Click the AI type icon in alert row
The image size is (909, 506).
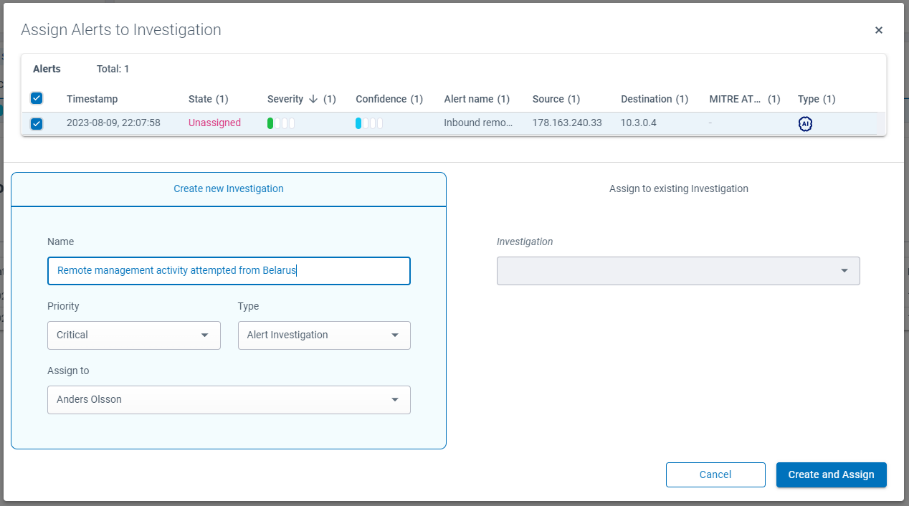click(x=805, y=123)
